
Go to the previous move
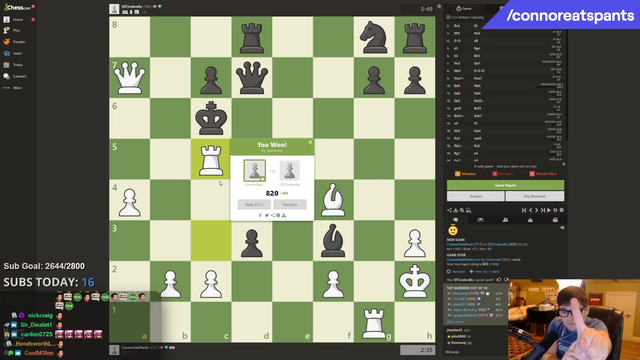click(x=531, y=210)
